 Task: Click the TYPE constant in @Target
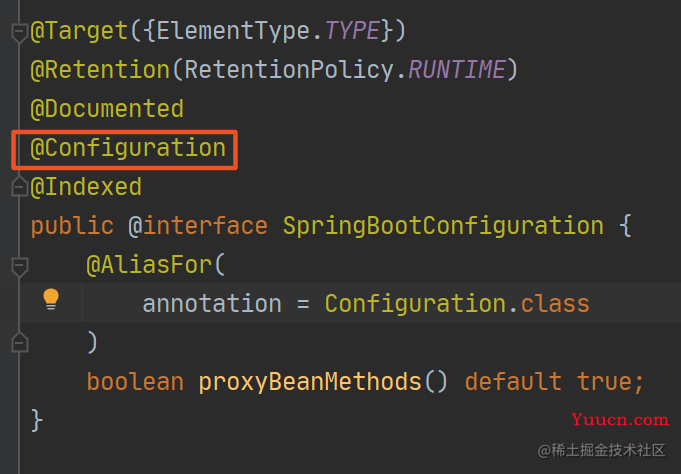[x=353, y=31]
